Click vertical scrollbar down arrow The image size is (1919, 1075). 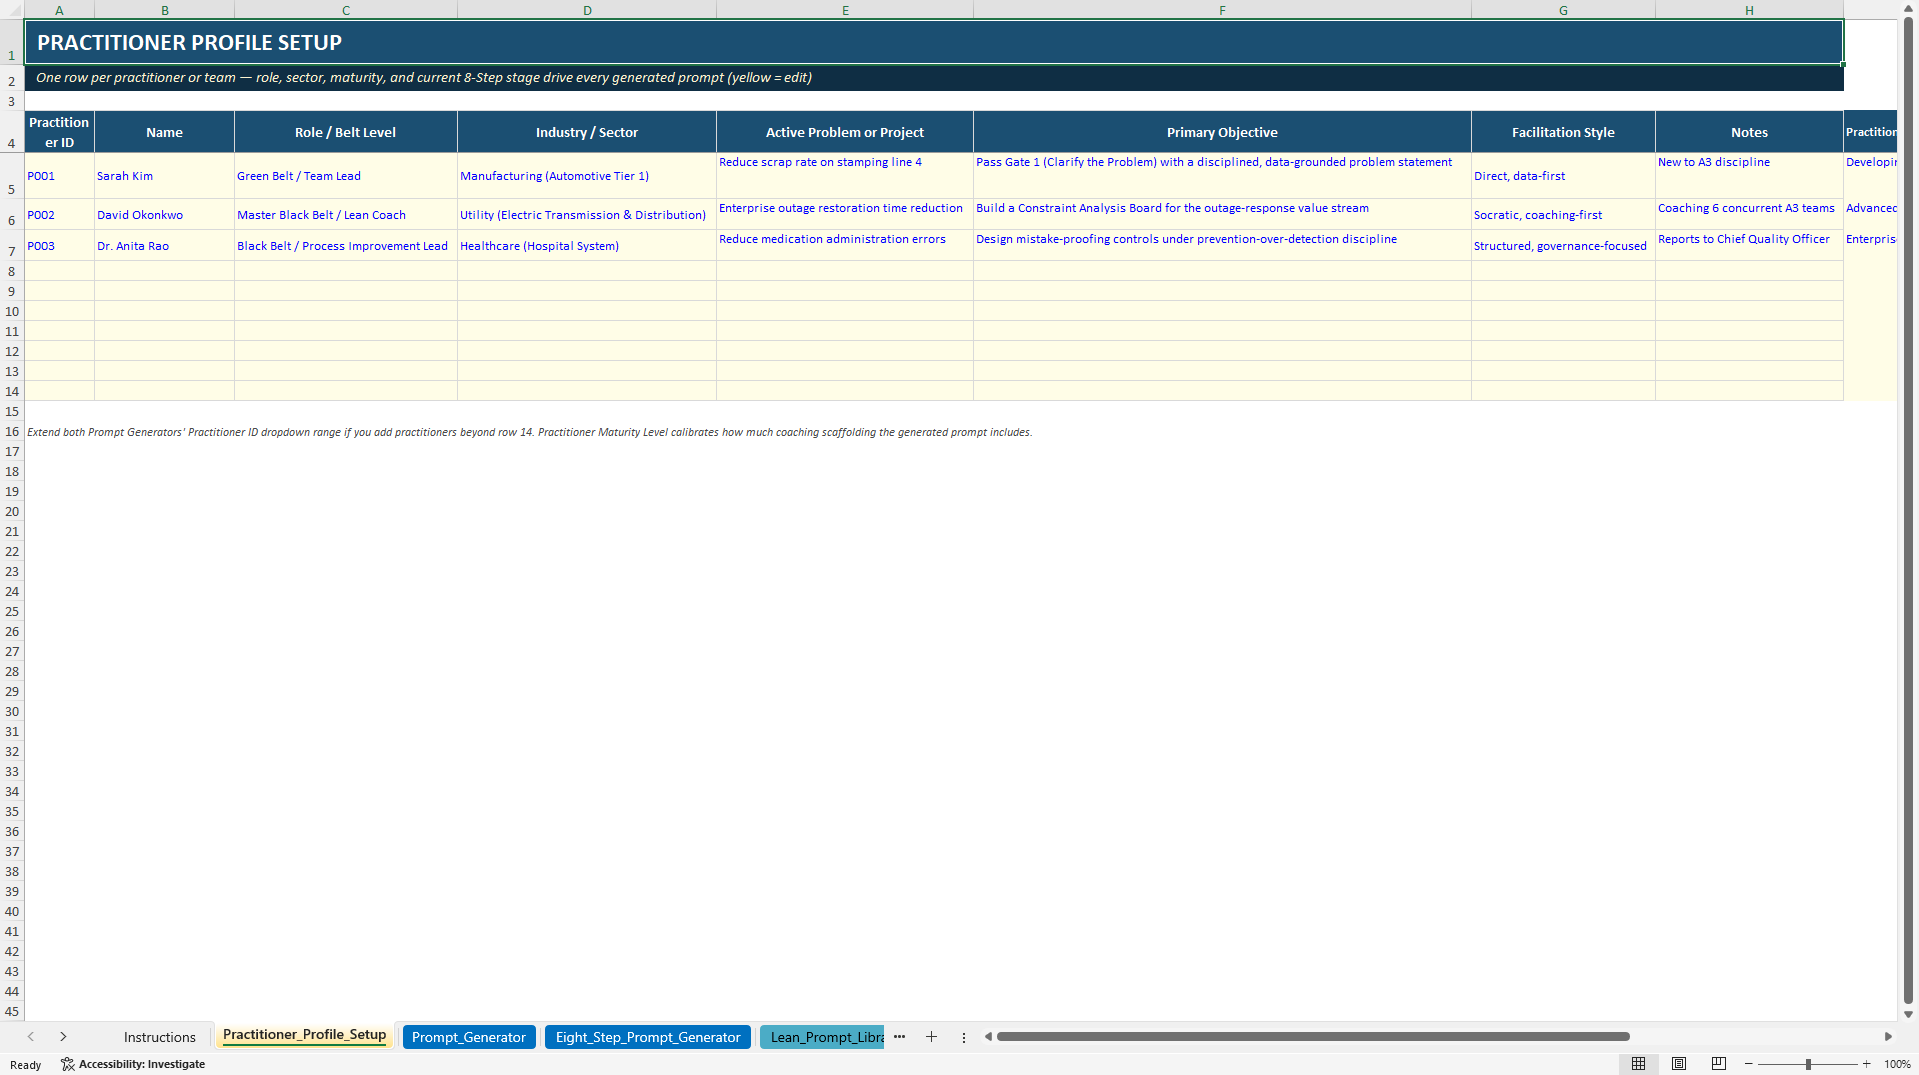coord(1908,1014)
